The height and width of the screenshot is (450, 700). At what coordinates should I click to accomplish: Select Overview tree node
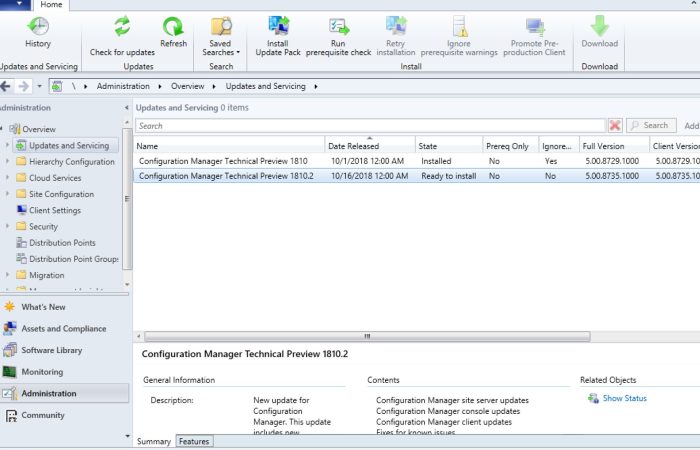click(x=39, y=129)
